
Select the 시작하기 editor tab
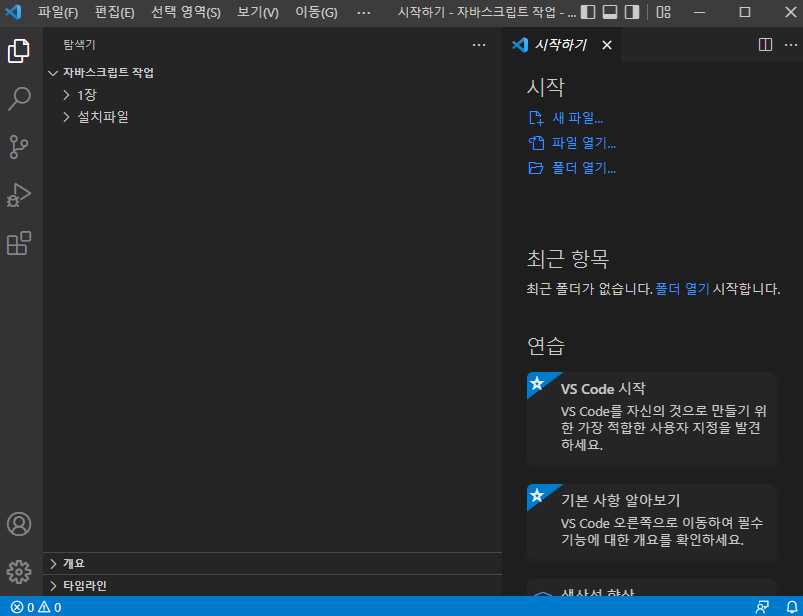[561, 45]
